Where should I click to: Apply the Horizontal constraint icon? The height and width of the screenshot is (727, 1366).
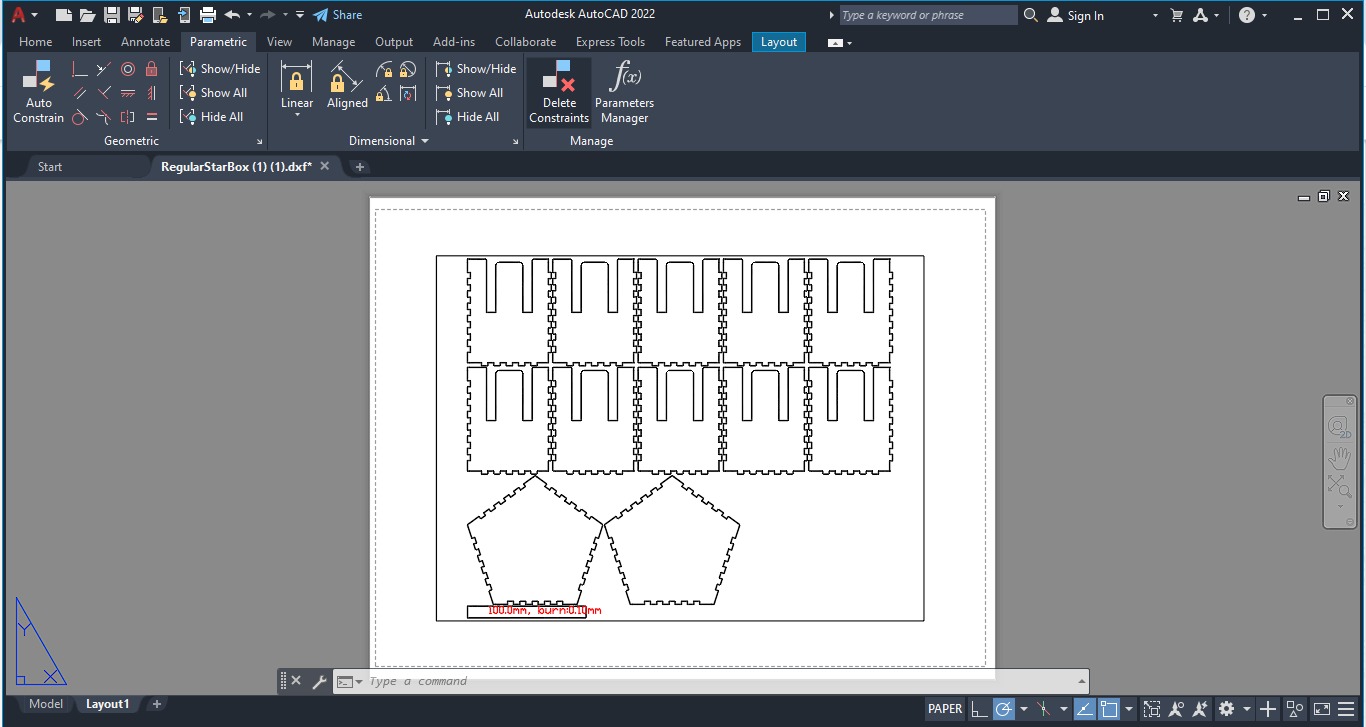tap(128, 93)
